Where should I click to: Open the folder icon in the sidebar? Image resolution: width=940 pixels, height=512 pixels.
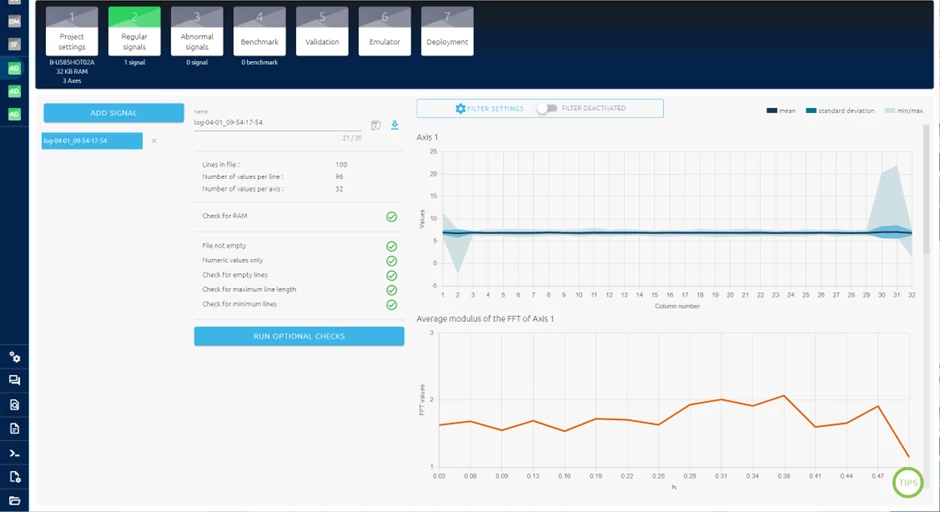click(14, 500)
